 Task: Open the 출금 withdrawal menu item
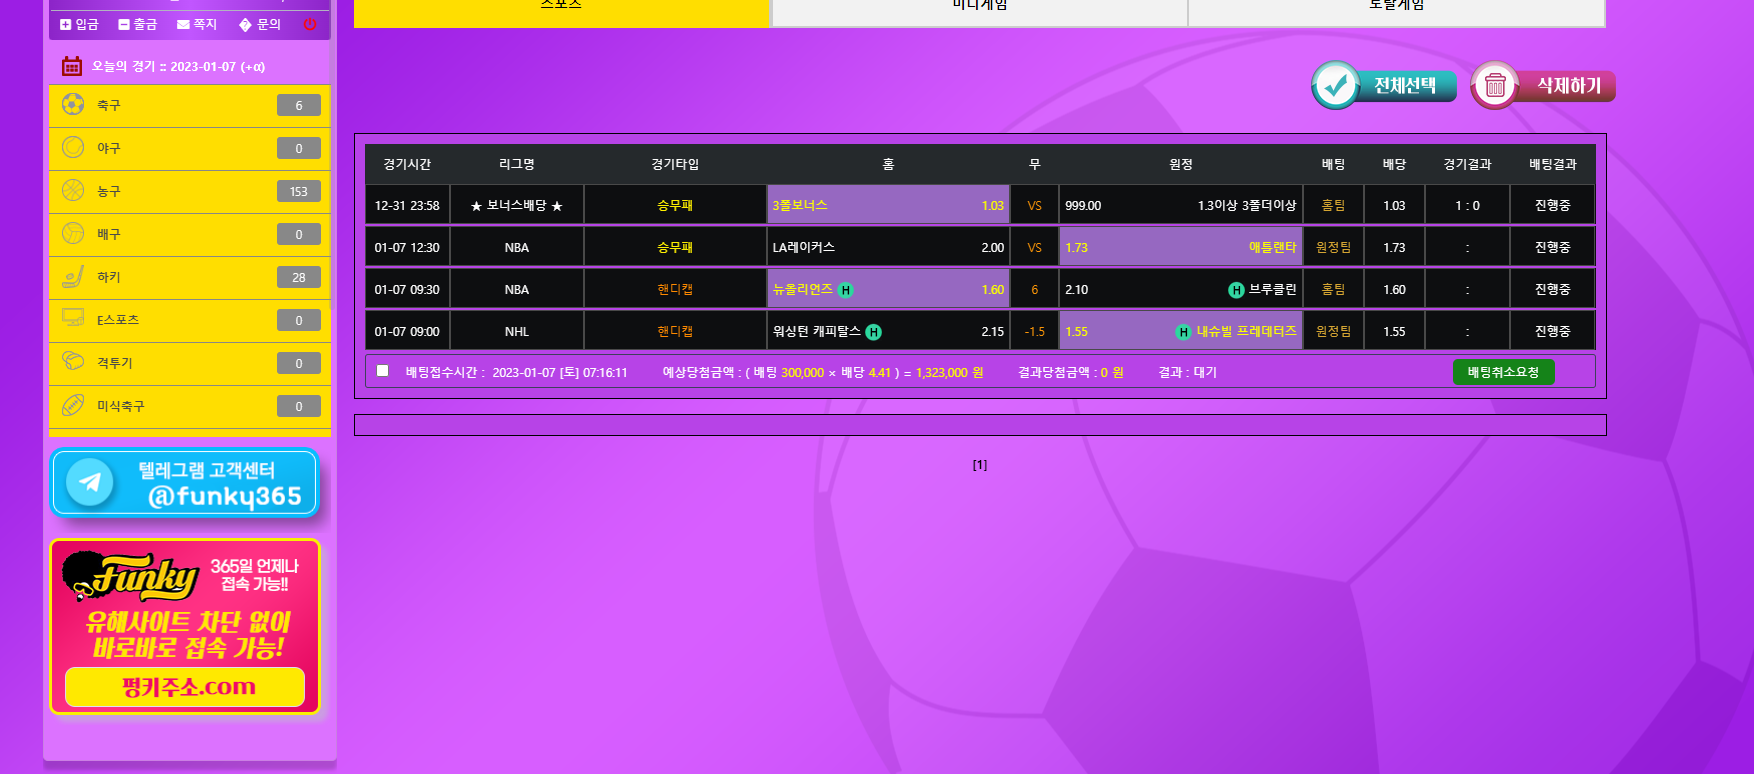[138, 24]
